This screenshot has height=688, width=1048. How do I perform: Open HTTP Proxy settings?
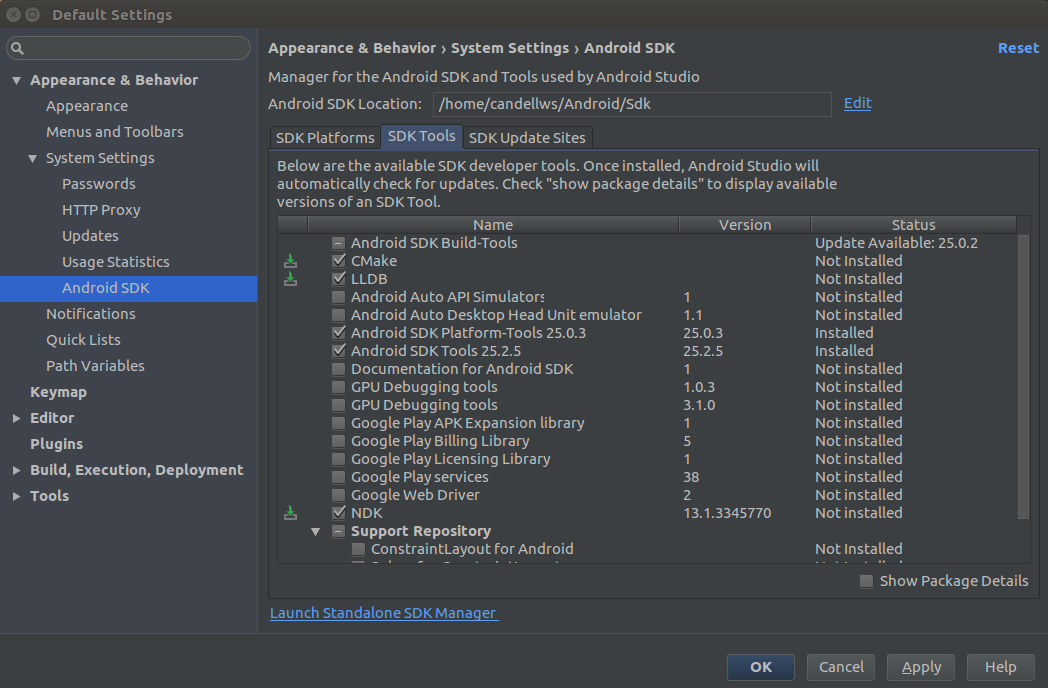pyautogui.click(x=101, y=210)
